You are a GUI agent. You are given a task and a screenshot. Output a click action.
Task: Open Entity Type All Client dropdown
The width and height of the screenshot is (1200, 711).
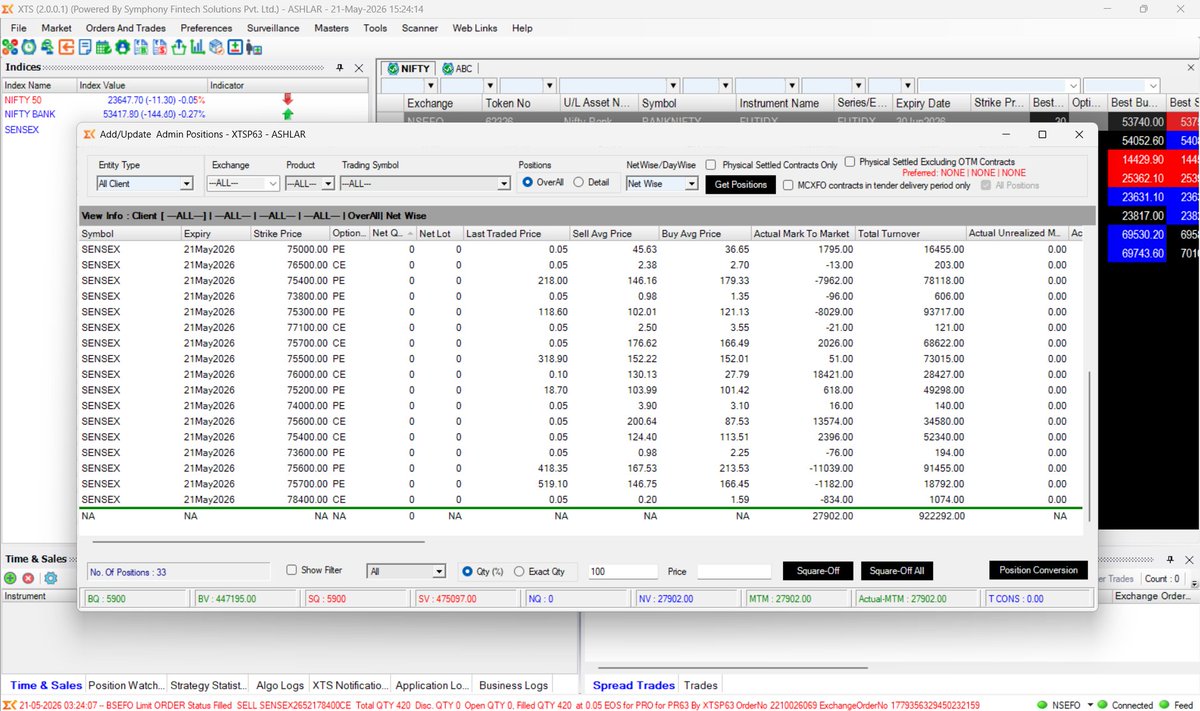tap(186, 184)
